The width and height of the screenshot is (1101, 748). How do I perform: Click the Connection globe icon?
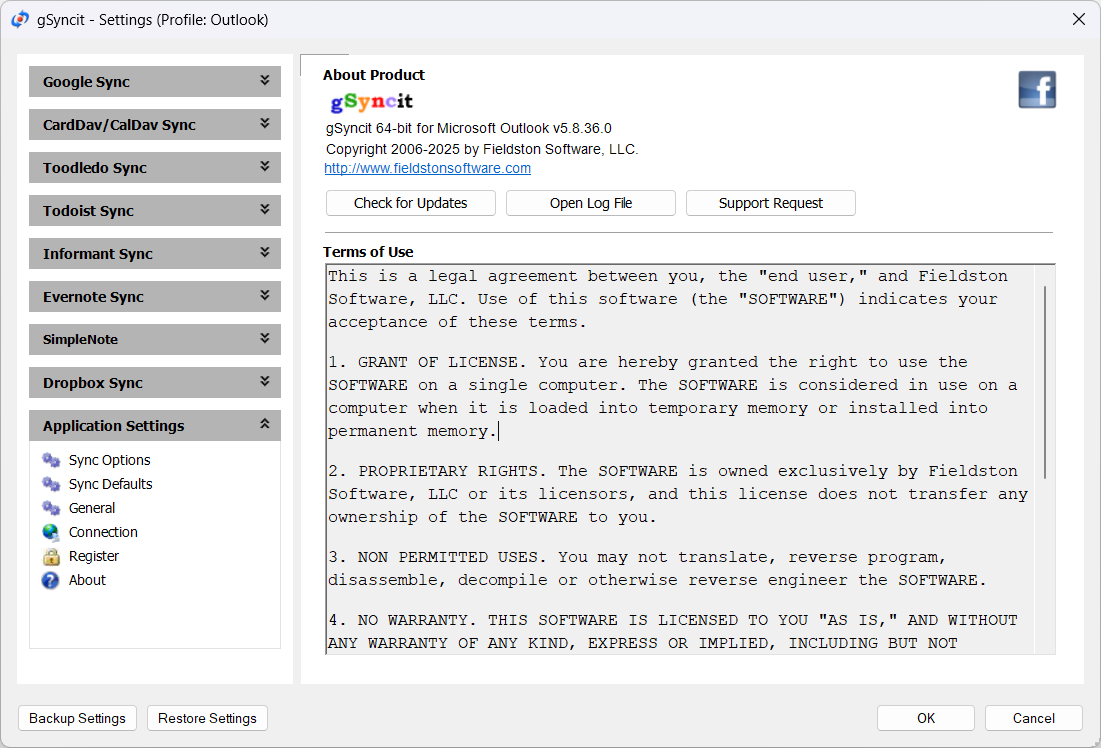click(x=51, y=532)
